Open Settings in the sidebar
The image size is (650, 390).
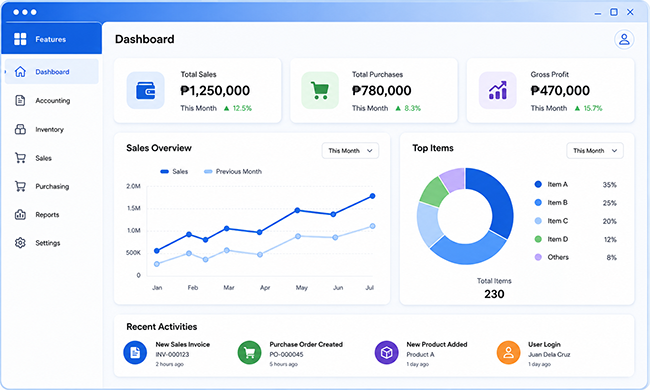[x=52, y=243]
